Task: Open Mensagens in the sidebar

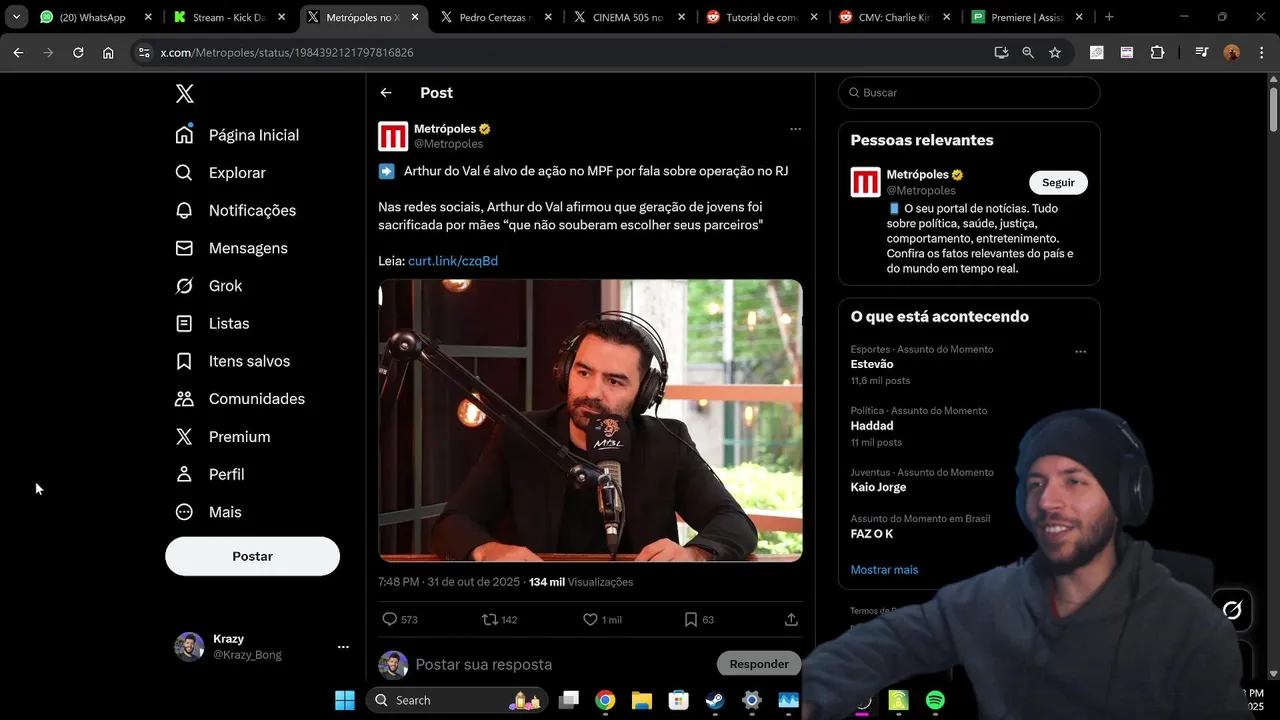Action: click(231, 248)
